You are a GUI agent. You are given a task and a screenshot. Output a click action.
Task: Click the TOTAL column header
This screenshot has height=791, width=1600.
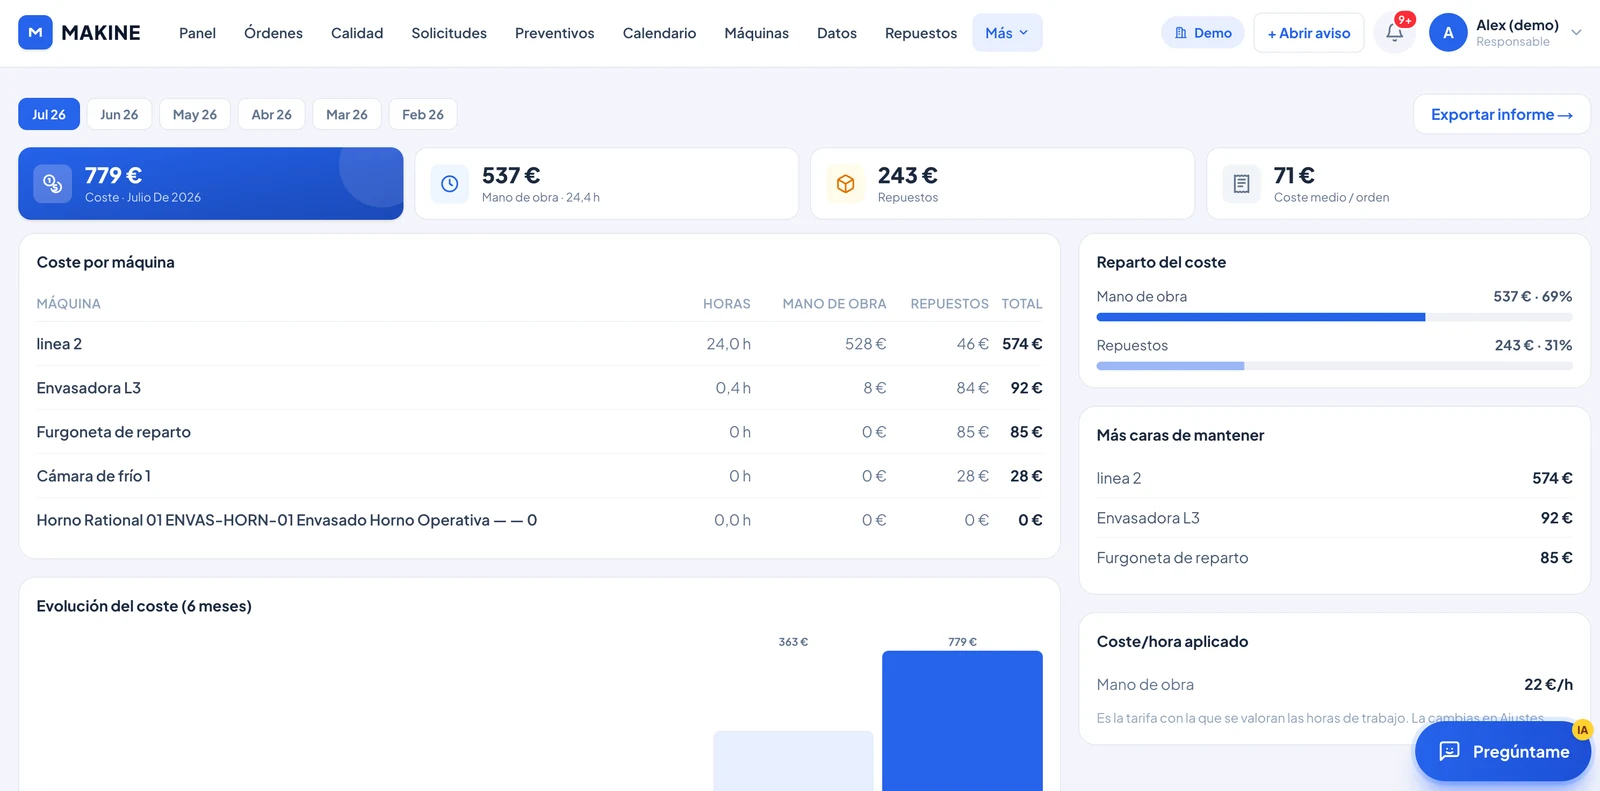click(x=1022, y=304)
